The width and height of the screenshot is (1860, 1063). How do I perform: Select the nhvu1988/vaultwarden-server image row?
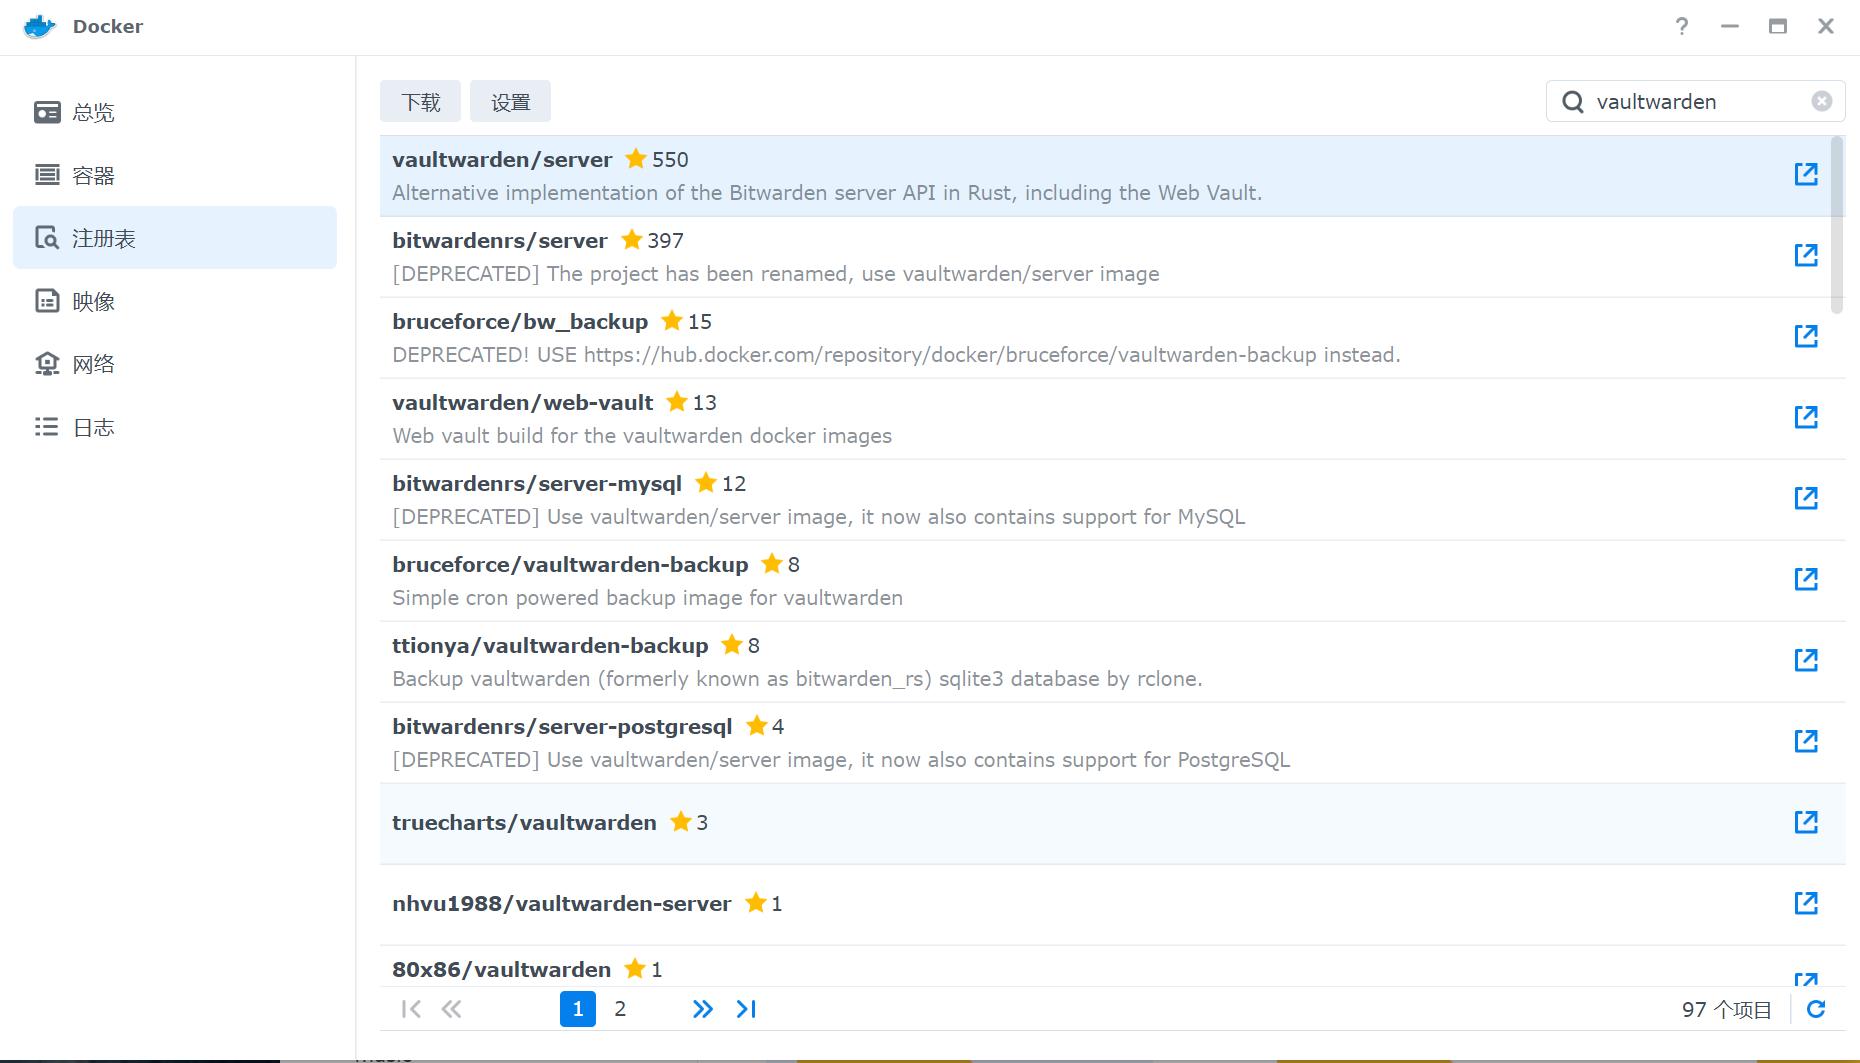coord(1113,905)
